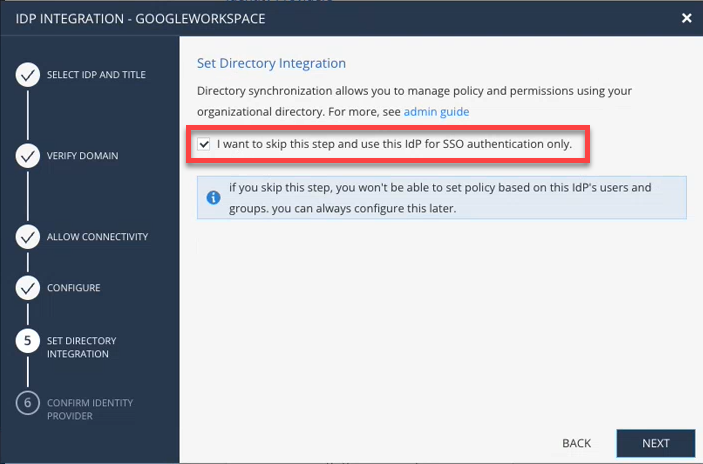The width and height of the screenshot is (703, 464).
Task: Click the blue info icon in the notice
Action: pyautogui.click(x=213, y=197)
